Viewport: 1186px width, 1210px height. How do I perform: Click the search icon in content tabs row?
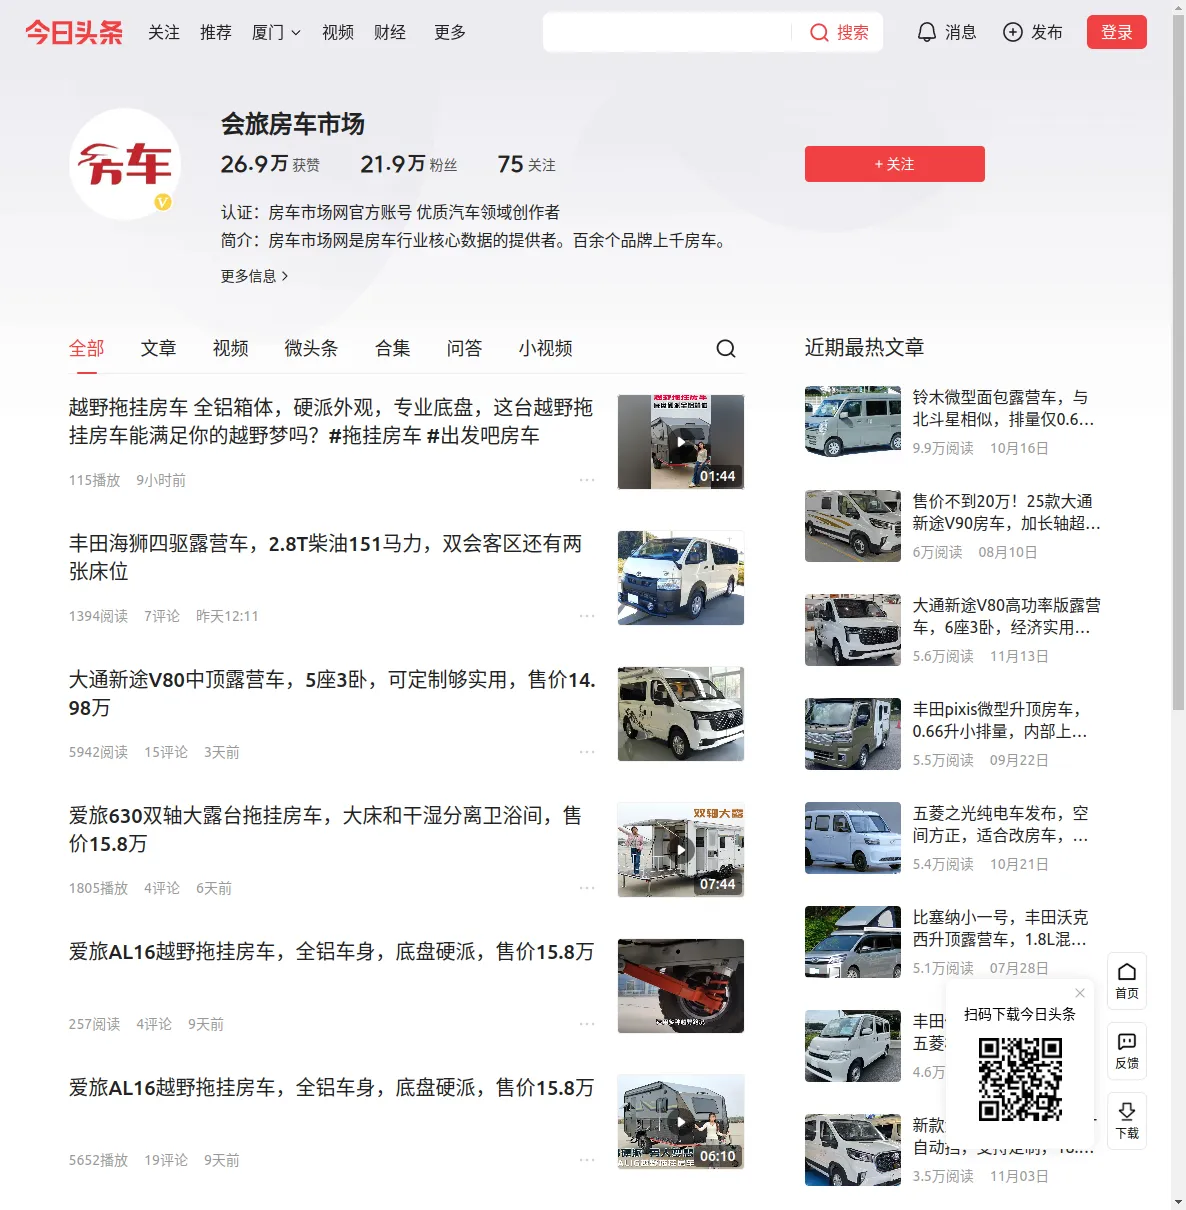pos(726,348)
